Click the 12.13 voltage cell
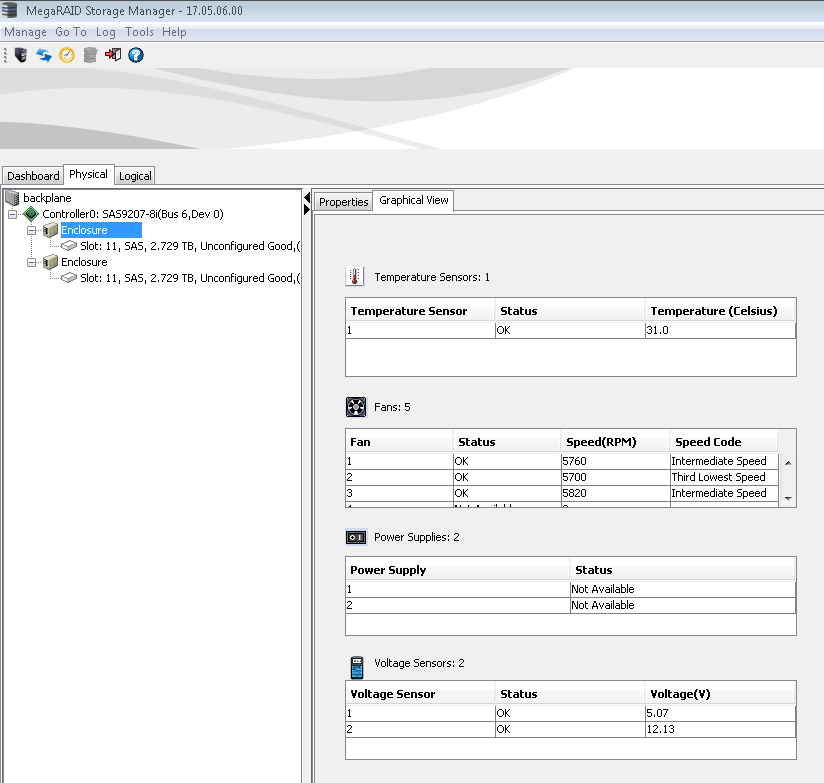The image size is (824, 783). pos(720,729)
